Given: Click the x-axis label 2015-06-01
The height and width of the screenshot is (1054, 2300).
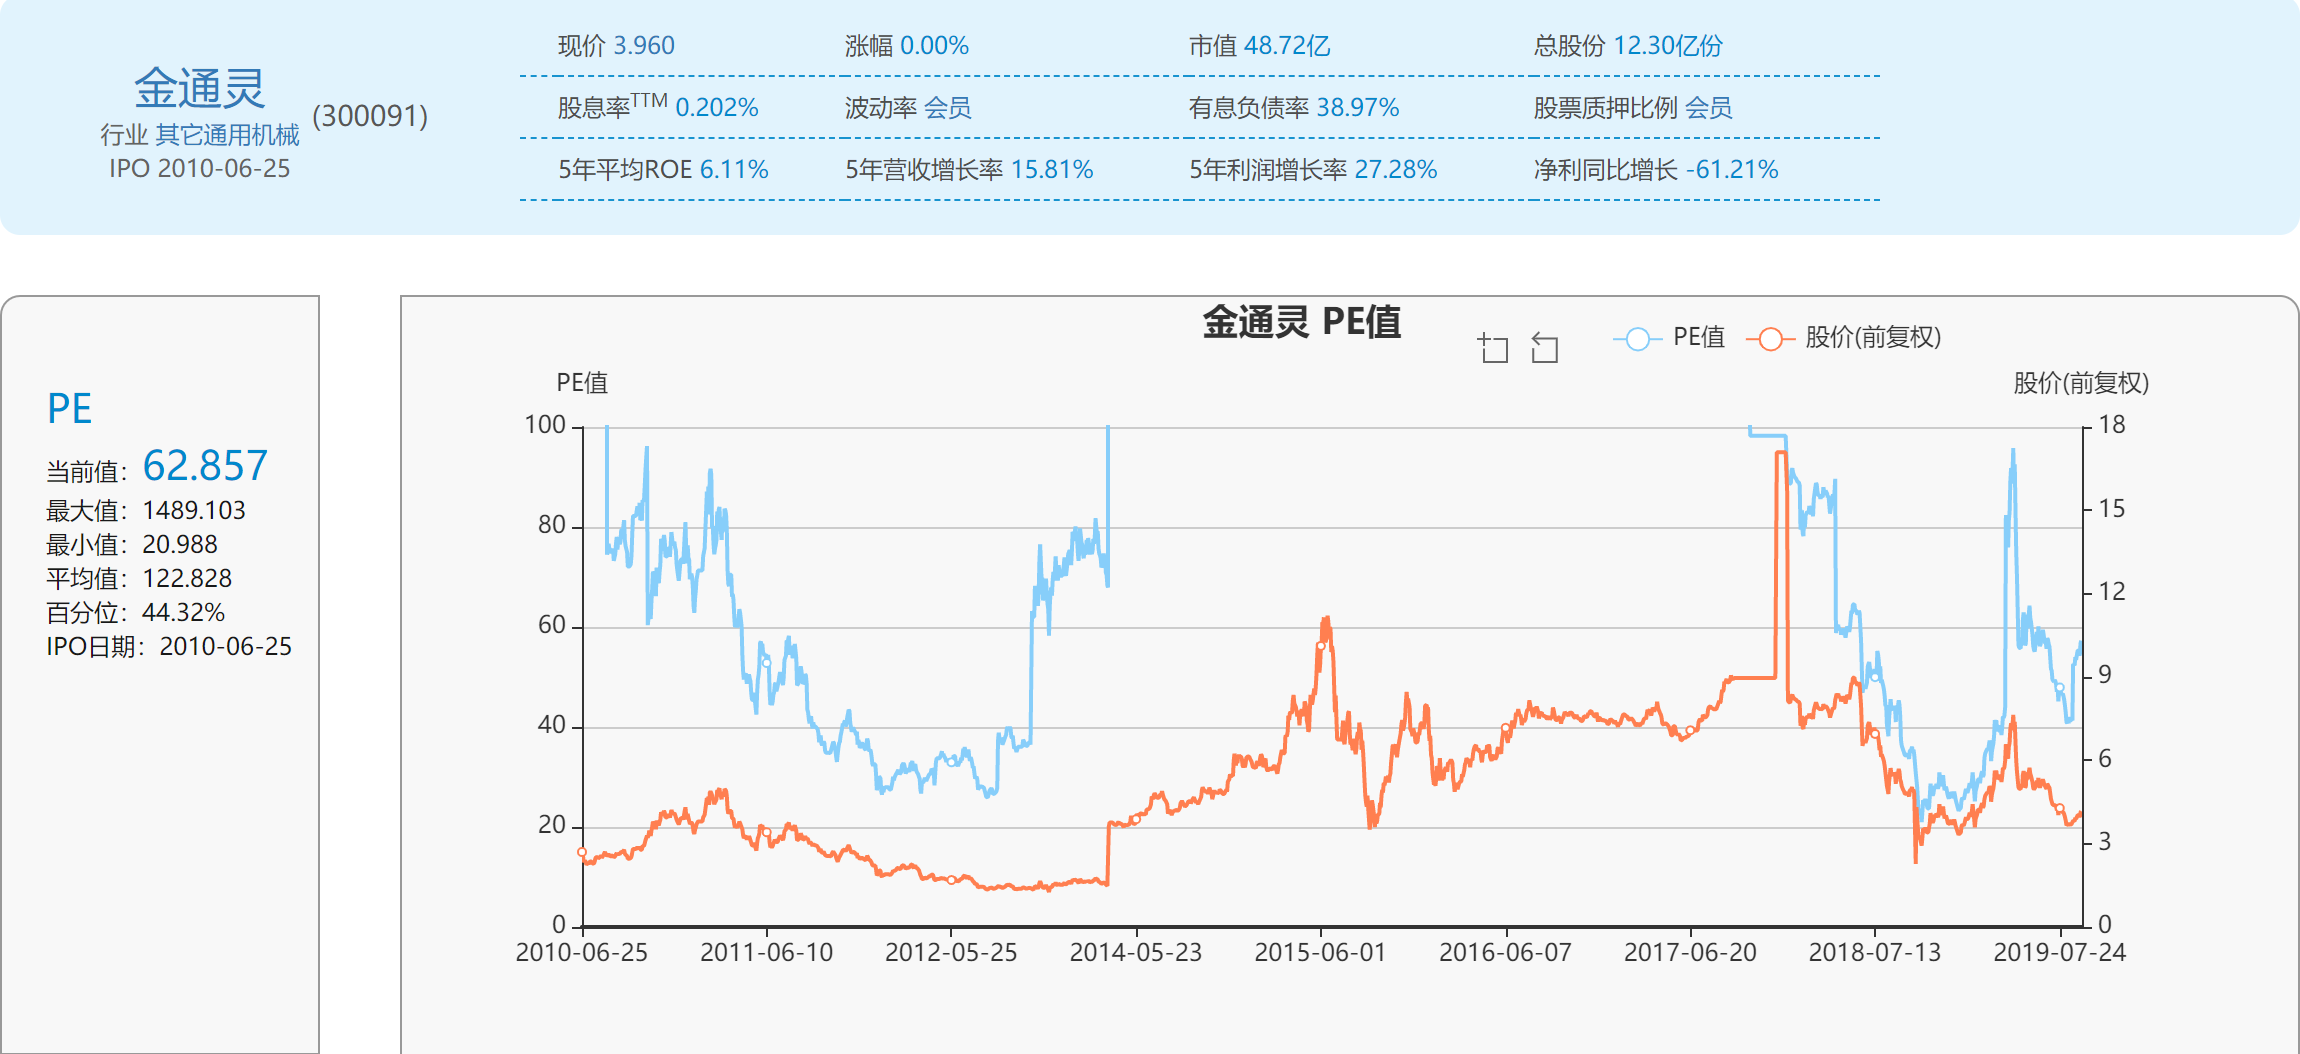Looking at the screenshot, I should point(1321,952).
